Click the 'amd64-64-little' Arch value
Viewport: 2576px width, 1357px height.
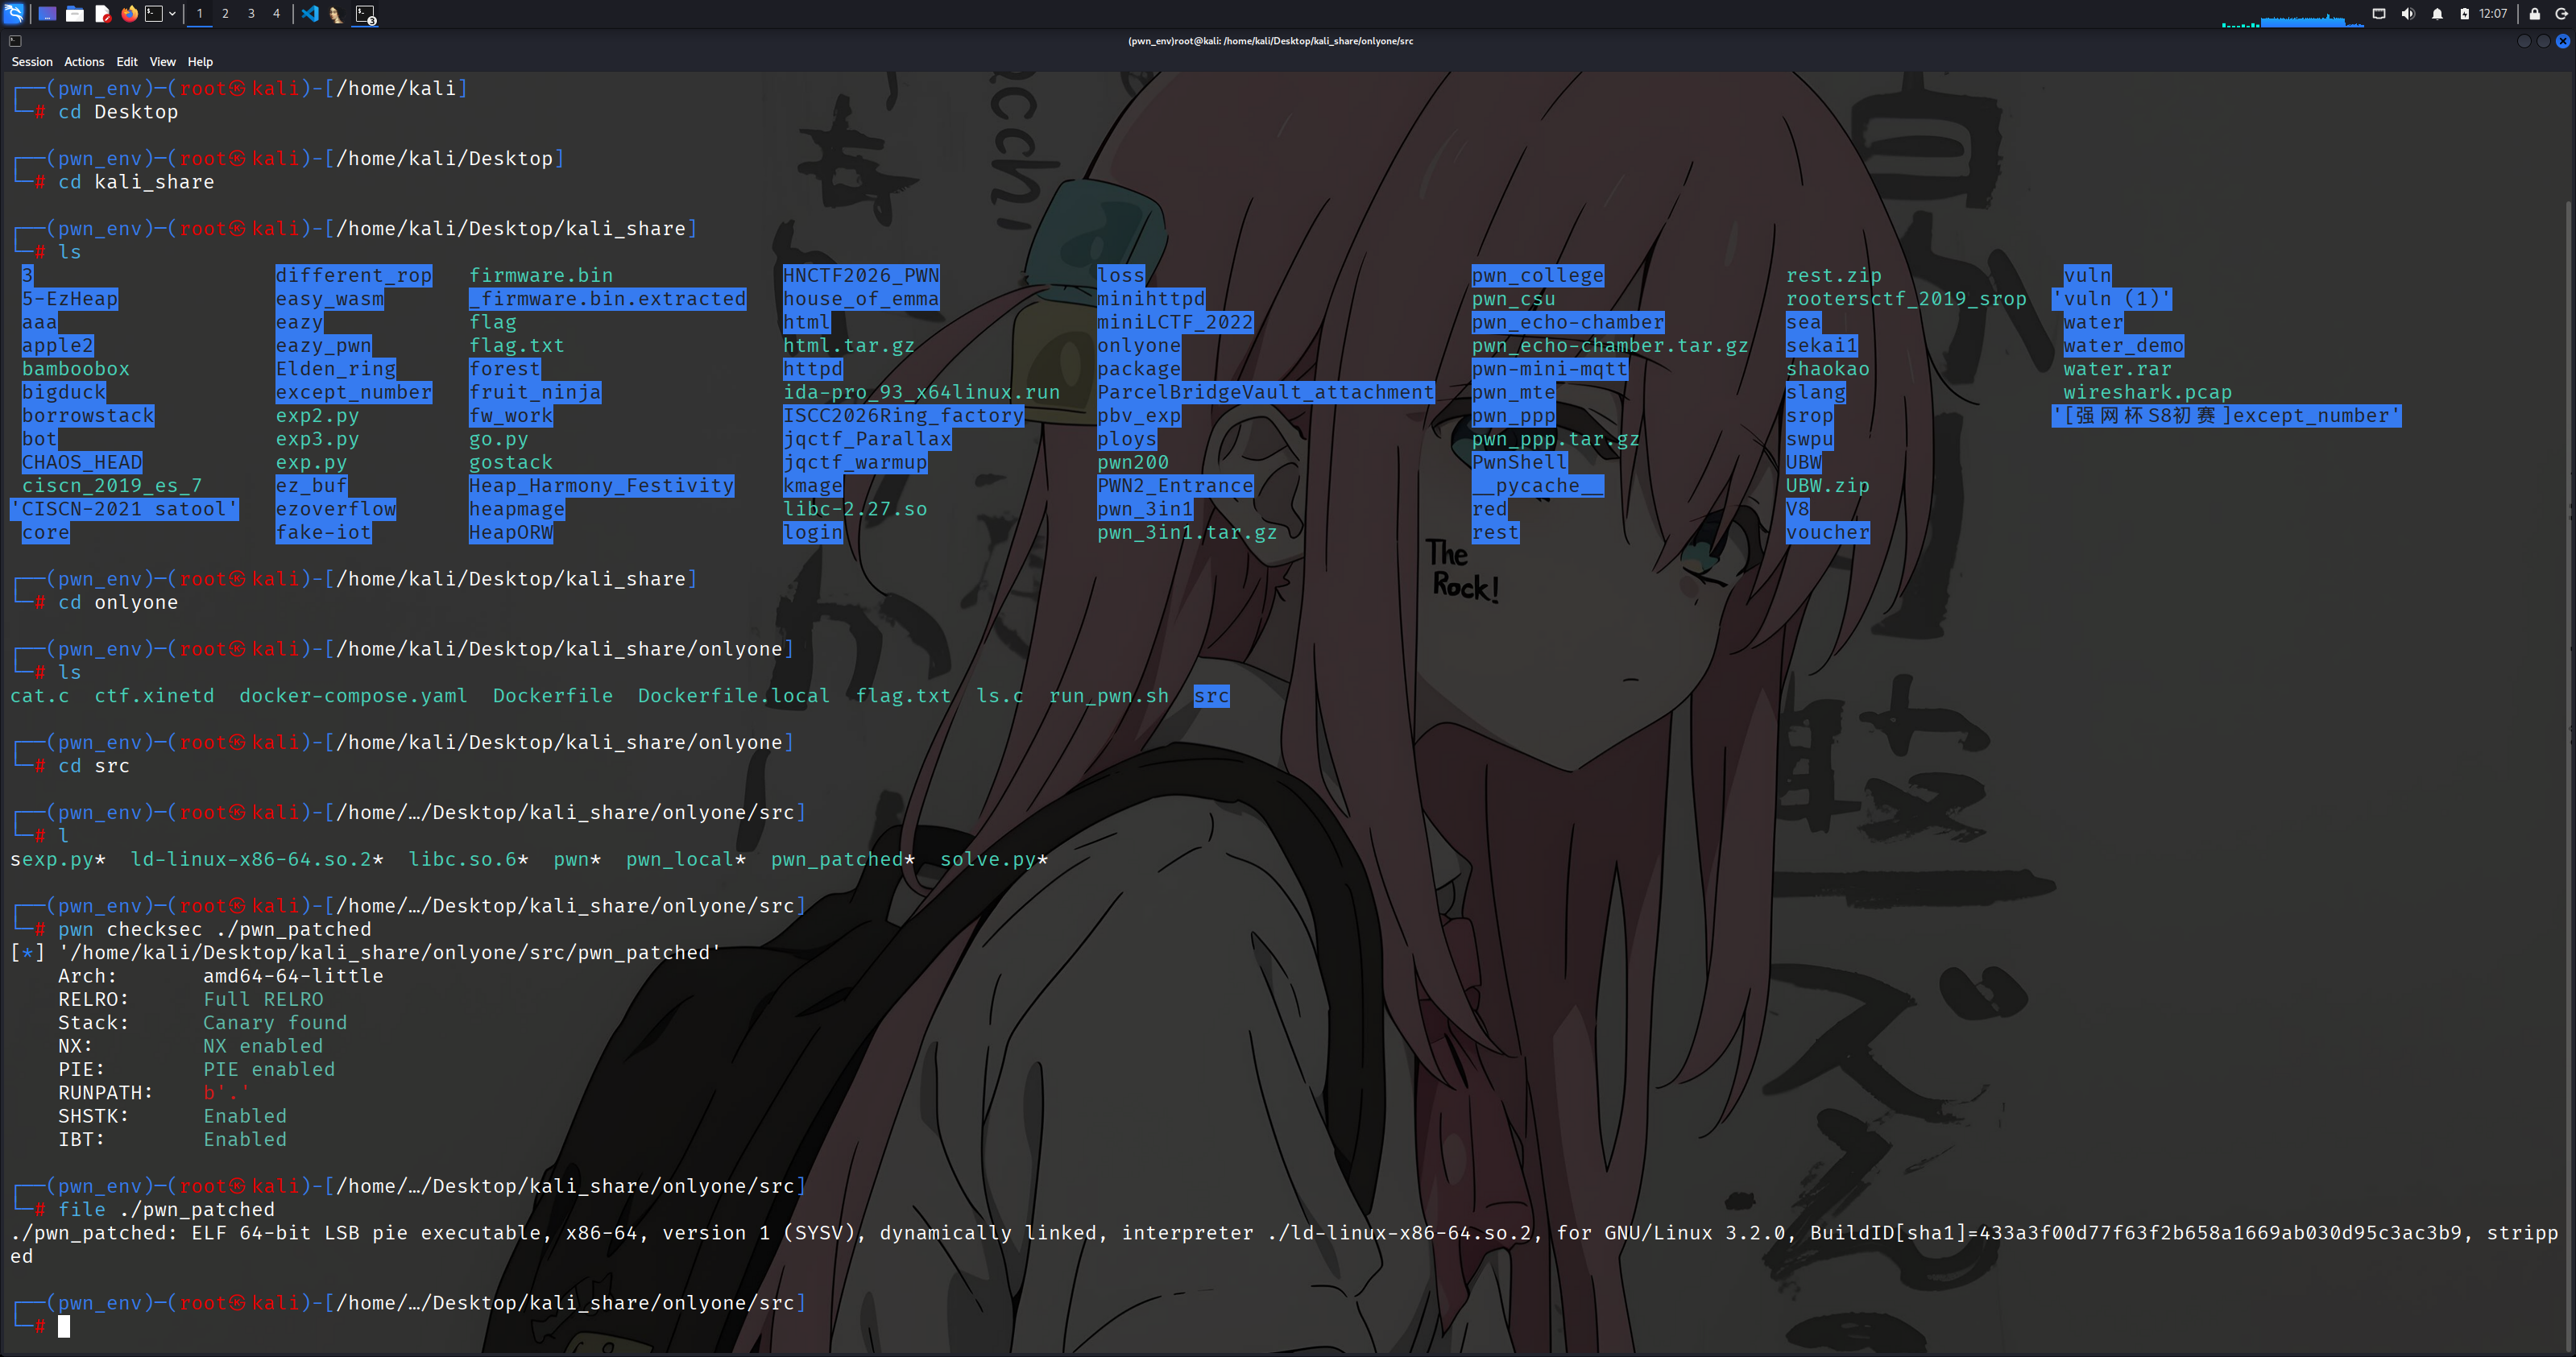point(293,976)
